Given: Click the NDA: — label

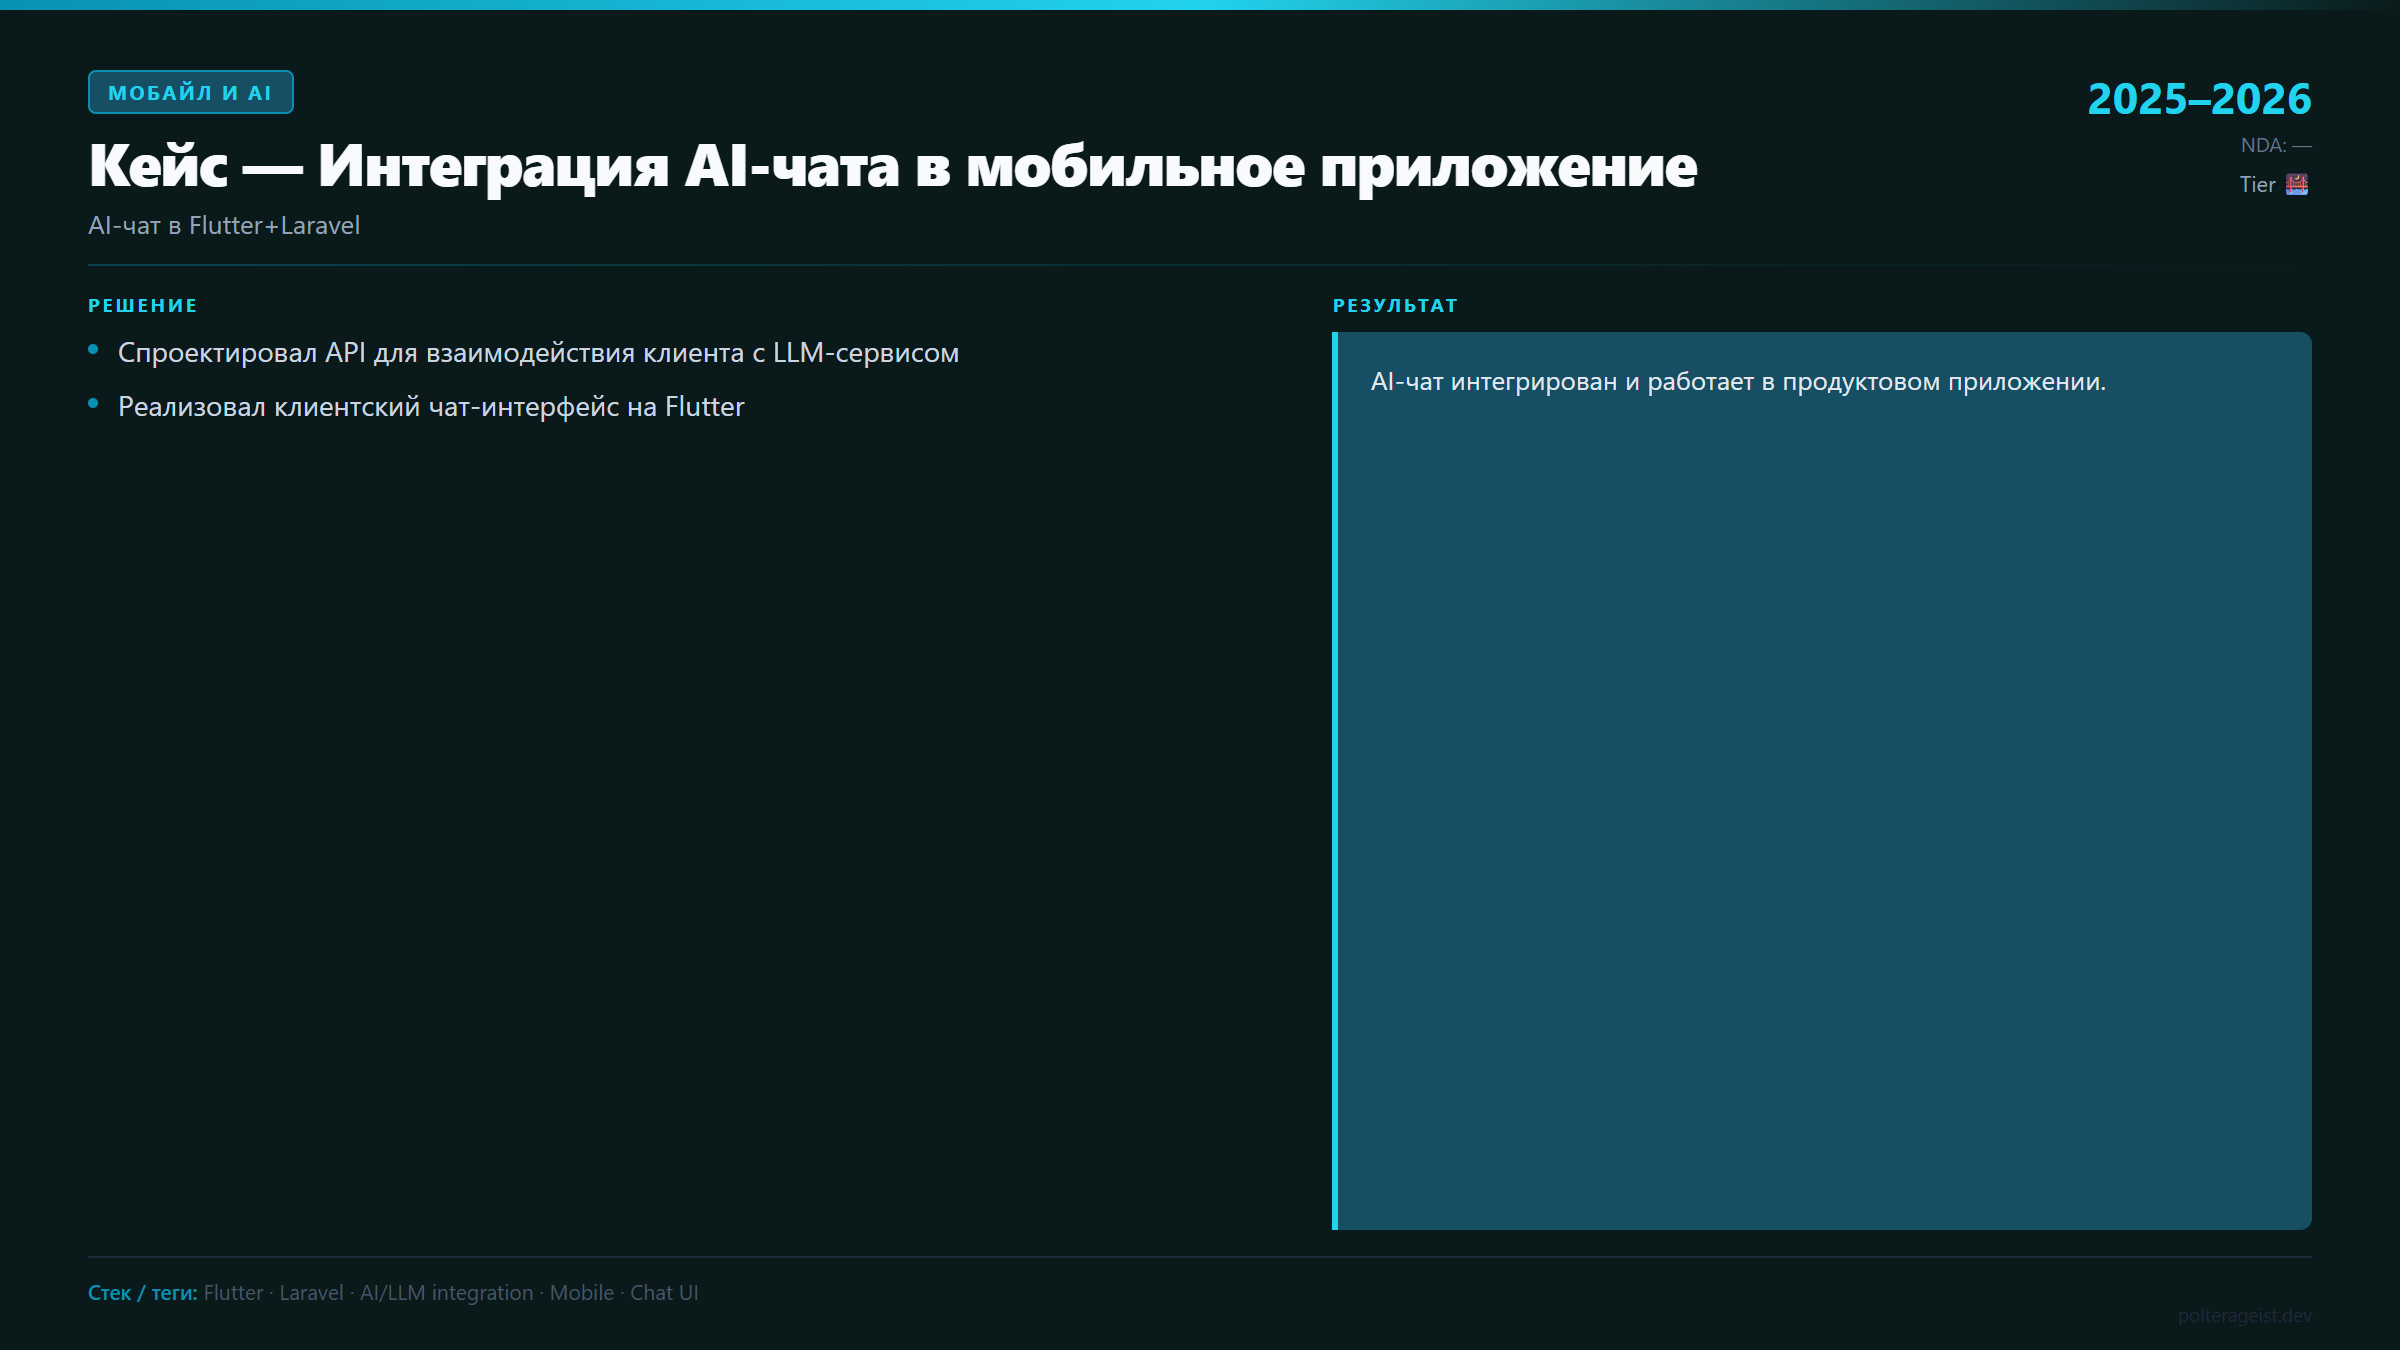Looking at the screenshot, I should pos(2276,146).
